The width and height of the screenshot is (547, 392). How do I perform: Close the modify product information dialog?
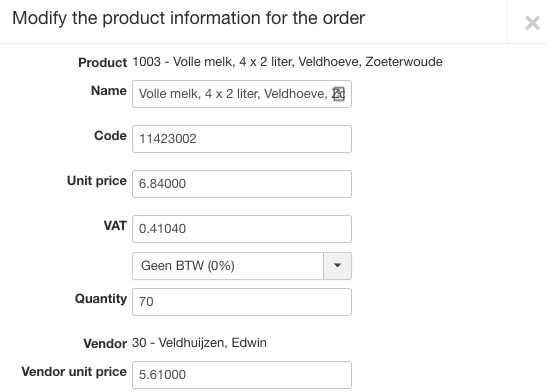click(532, 23)
